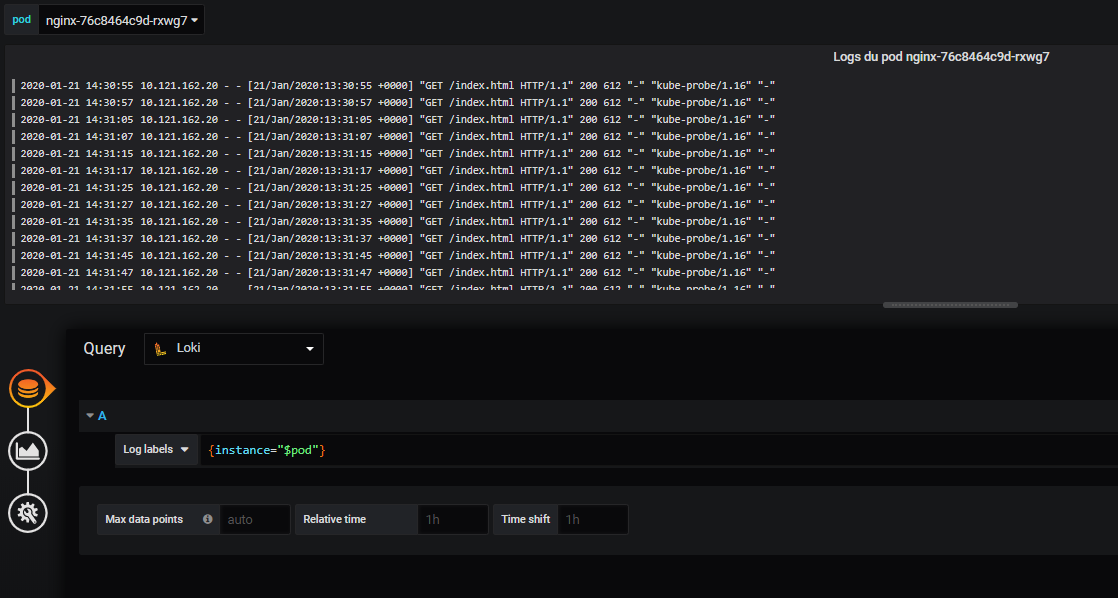Click log line at 14:30:55
This screenshot has width=1118, height=598.
397,86
